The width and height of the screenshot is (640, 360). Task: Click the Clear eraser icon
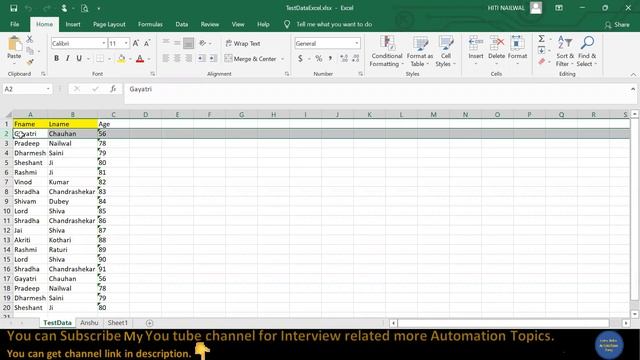click(541, 62)
